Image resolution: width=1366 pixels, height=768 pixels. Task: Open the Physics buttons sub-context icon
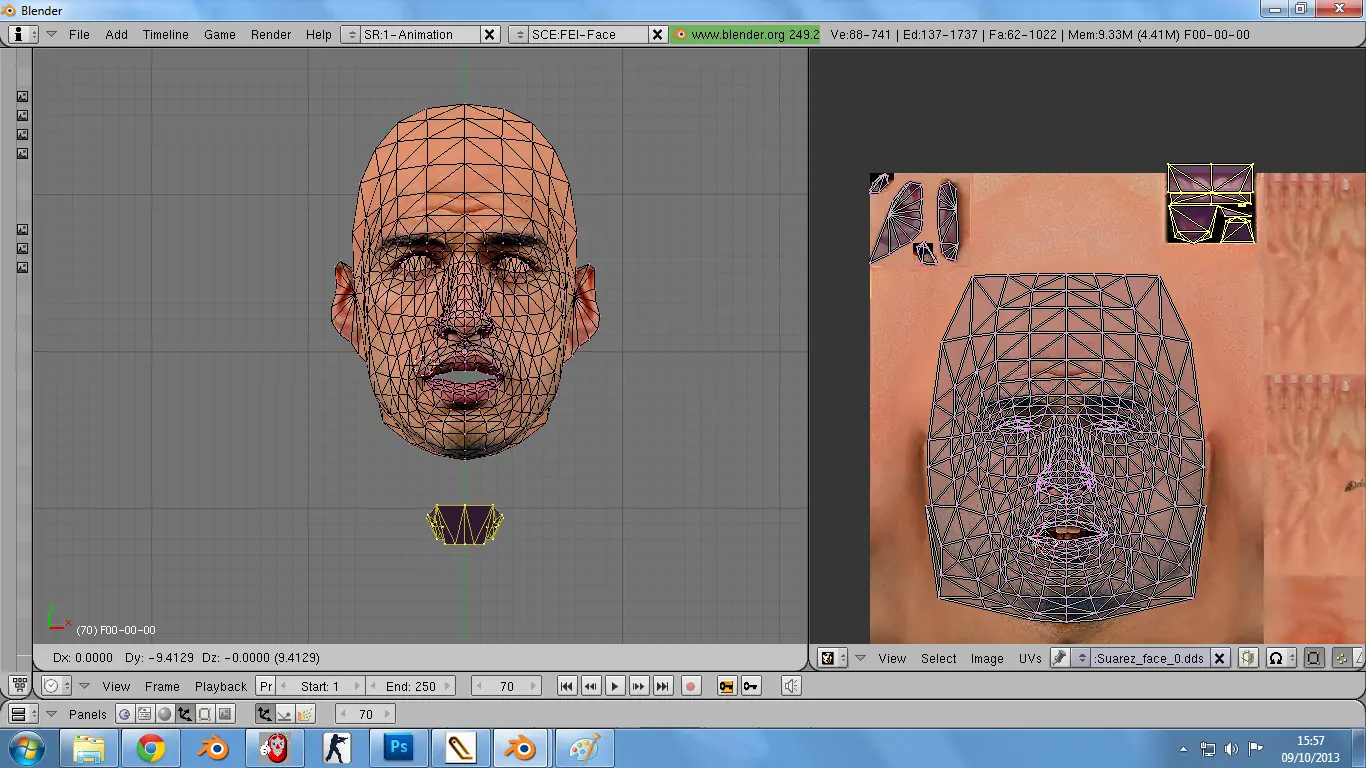click(285, 714)
